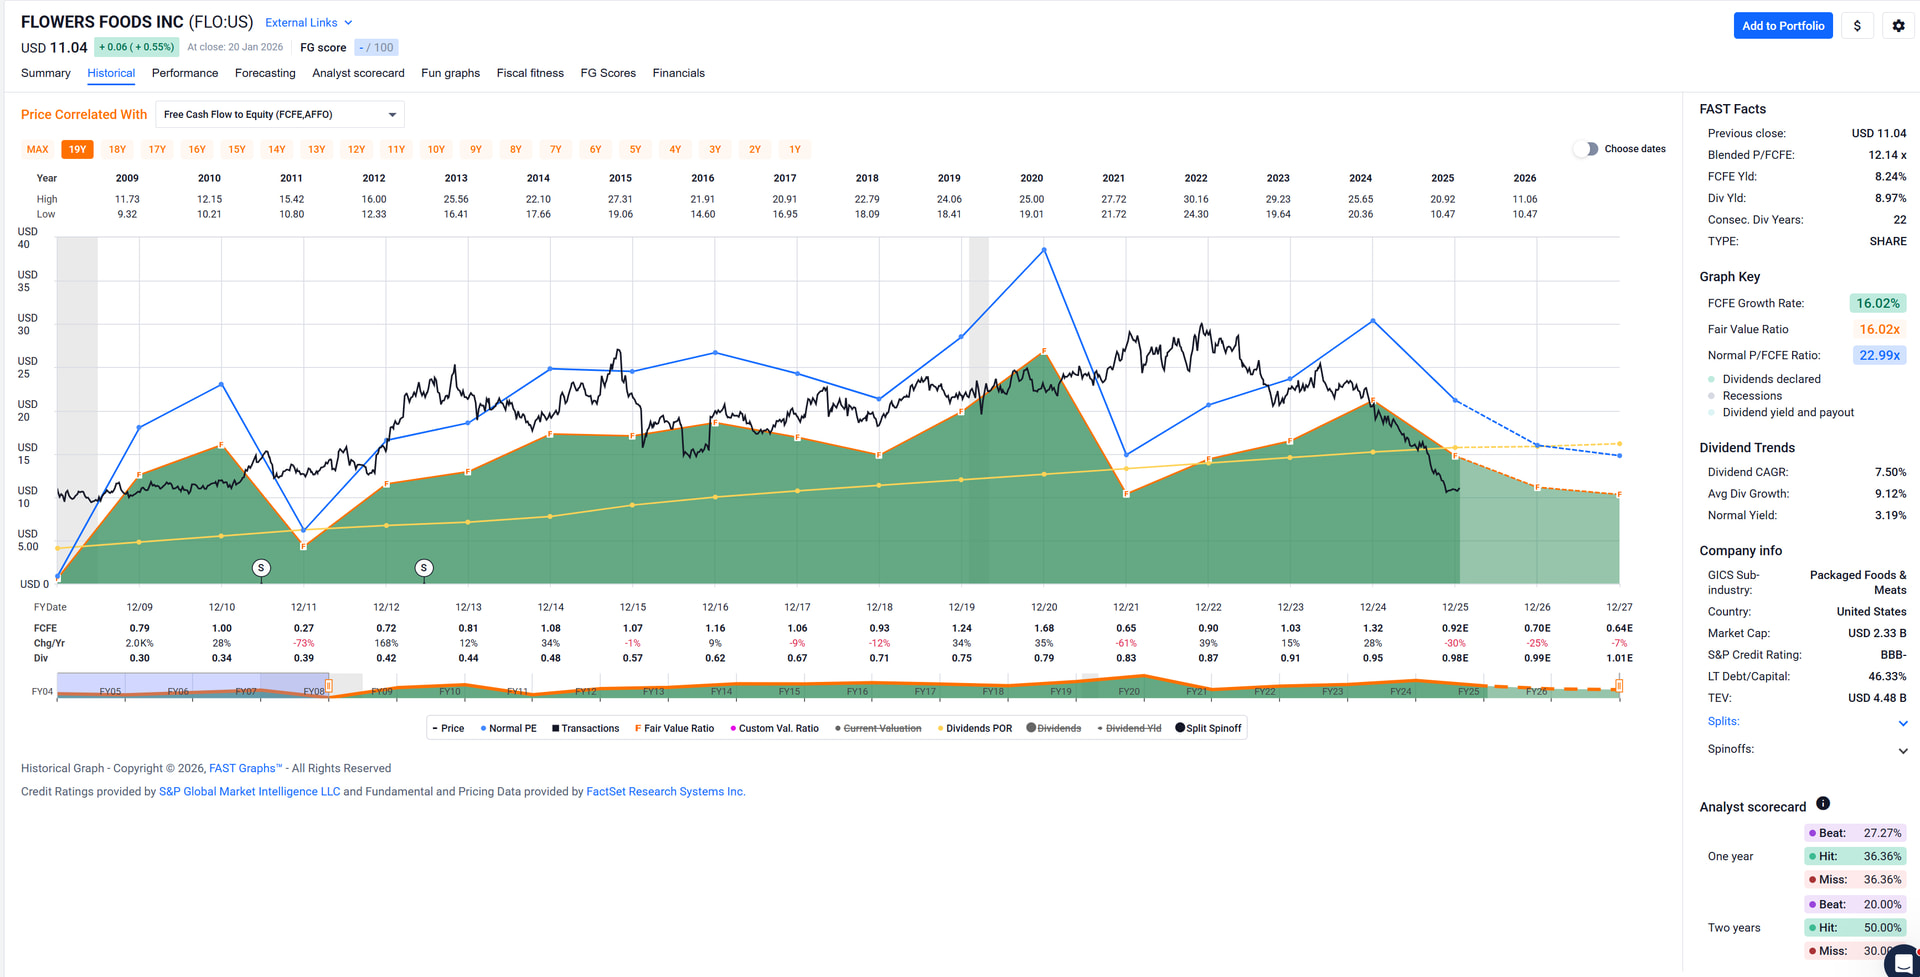Screen dimensions: 1920x977
Task: Click the Analyst scorecard info icon
Action: click(1823, 804)
